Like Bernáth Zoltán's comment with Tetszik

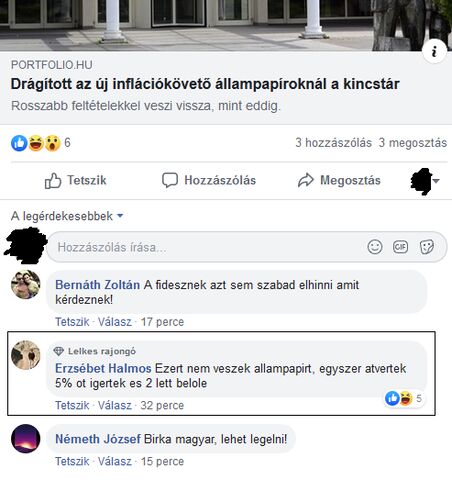pyautogui.click(x=72, y=322)
